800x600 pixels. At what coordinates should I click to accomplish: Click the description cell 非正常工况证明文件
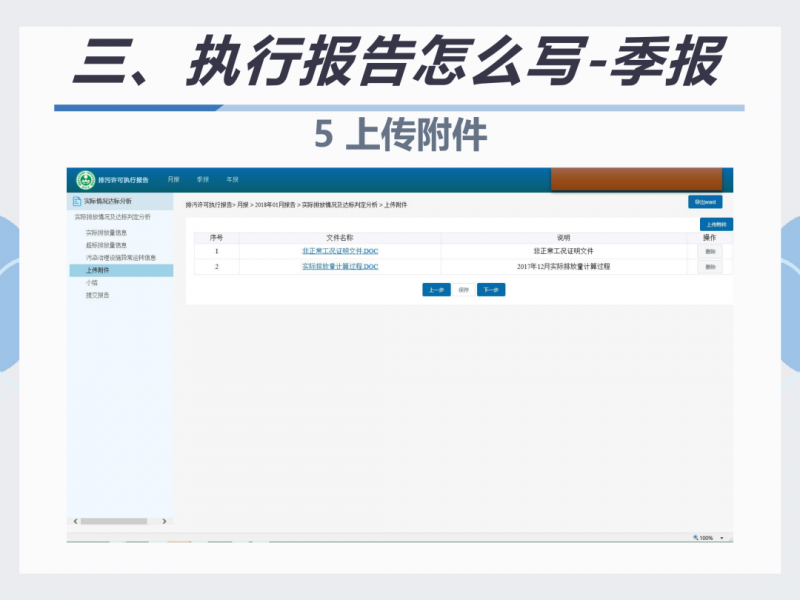[564, 251]
